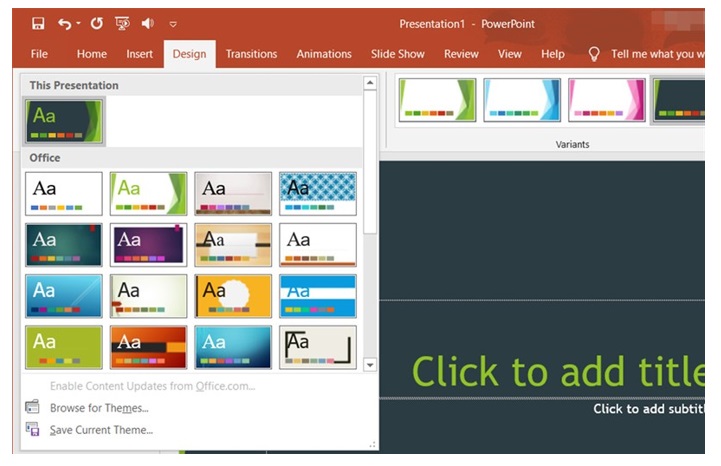Open the Transitions ribbon tab
Screen dimensions: 721x466
[x=253, y=54]
